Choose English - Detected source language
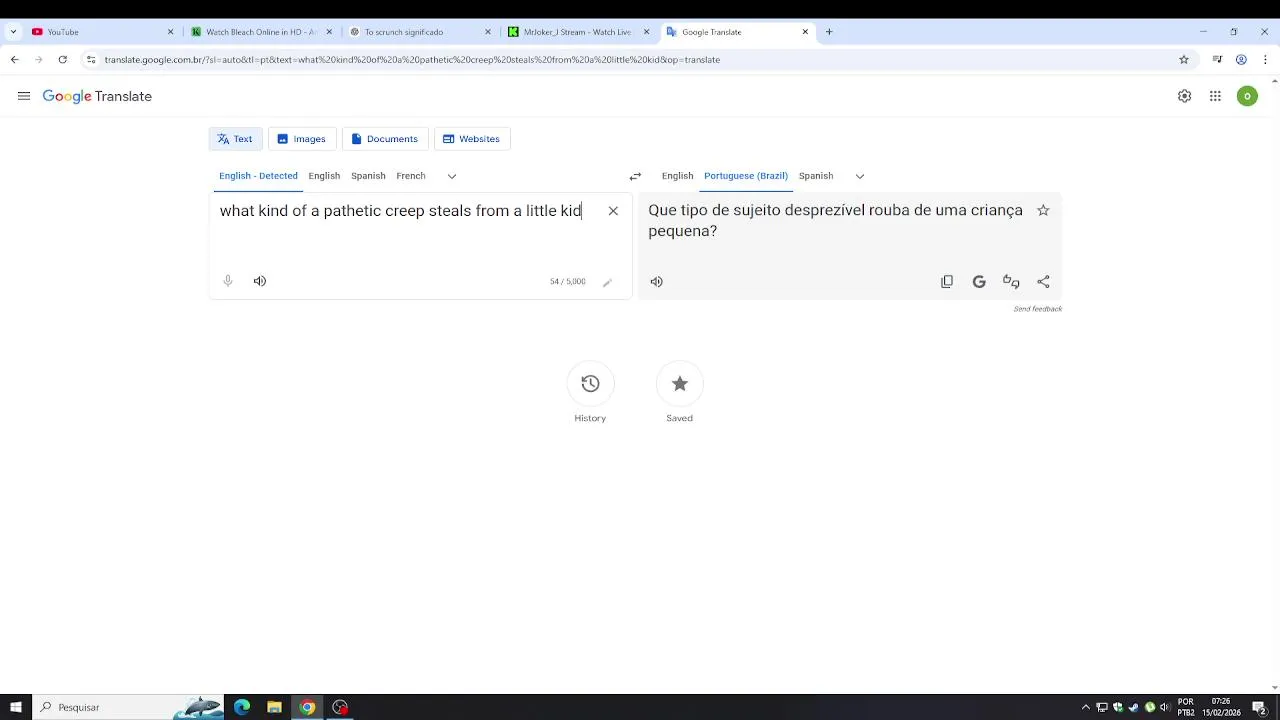The width and height of the screenshot is (1280, 720). (x=258, y=176)
